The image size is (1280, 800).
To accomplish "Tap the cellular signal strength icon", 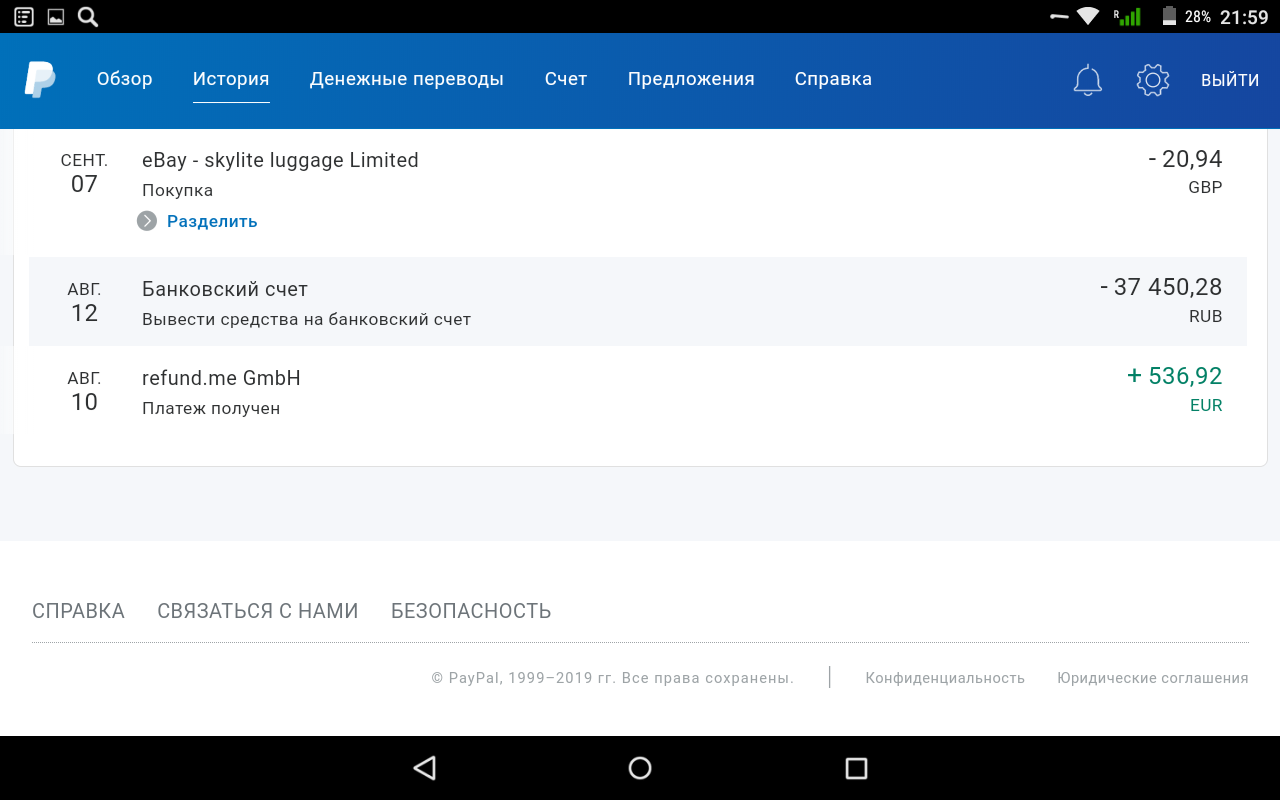I will point(1128,16).
